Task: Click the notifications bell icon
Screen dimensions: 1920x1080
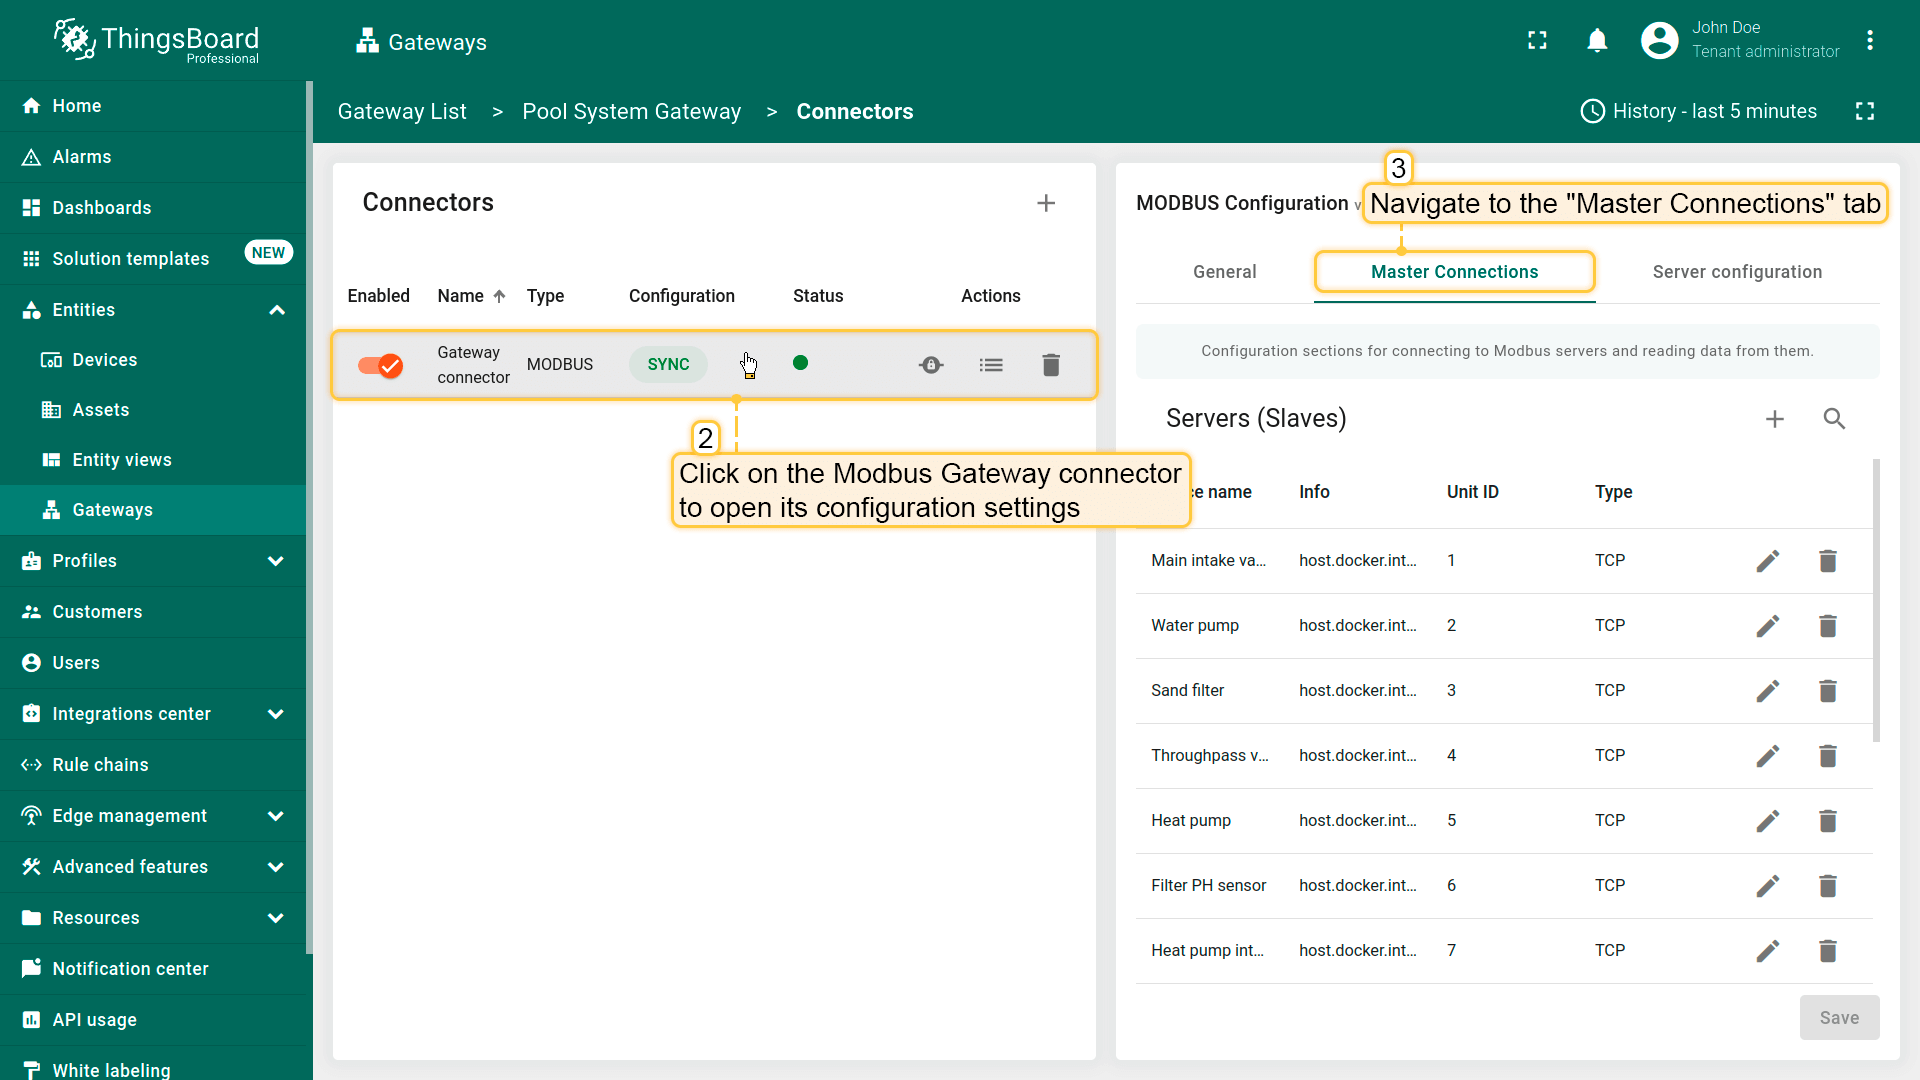Action: (1597, 41)
